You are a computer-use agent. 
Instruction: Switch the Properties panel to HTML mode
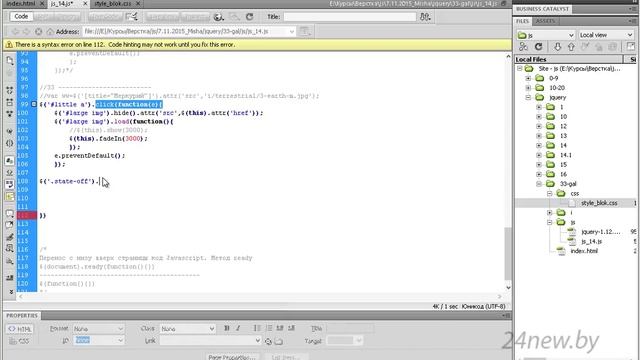20,329
